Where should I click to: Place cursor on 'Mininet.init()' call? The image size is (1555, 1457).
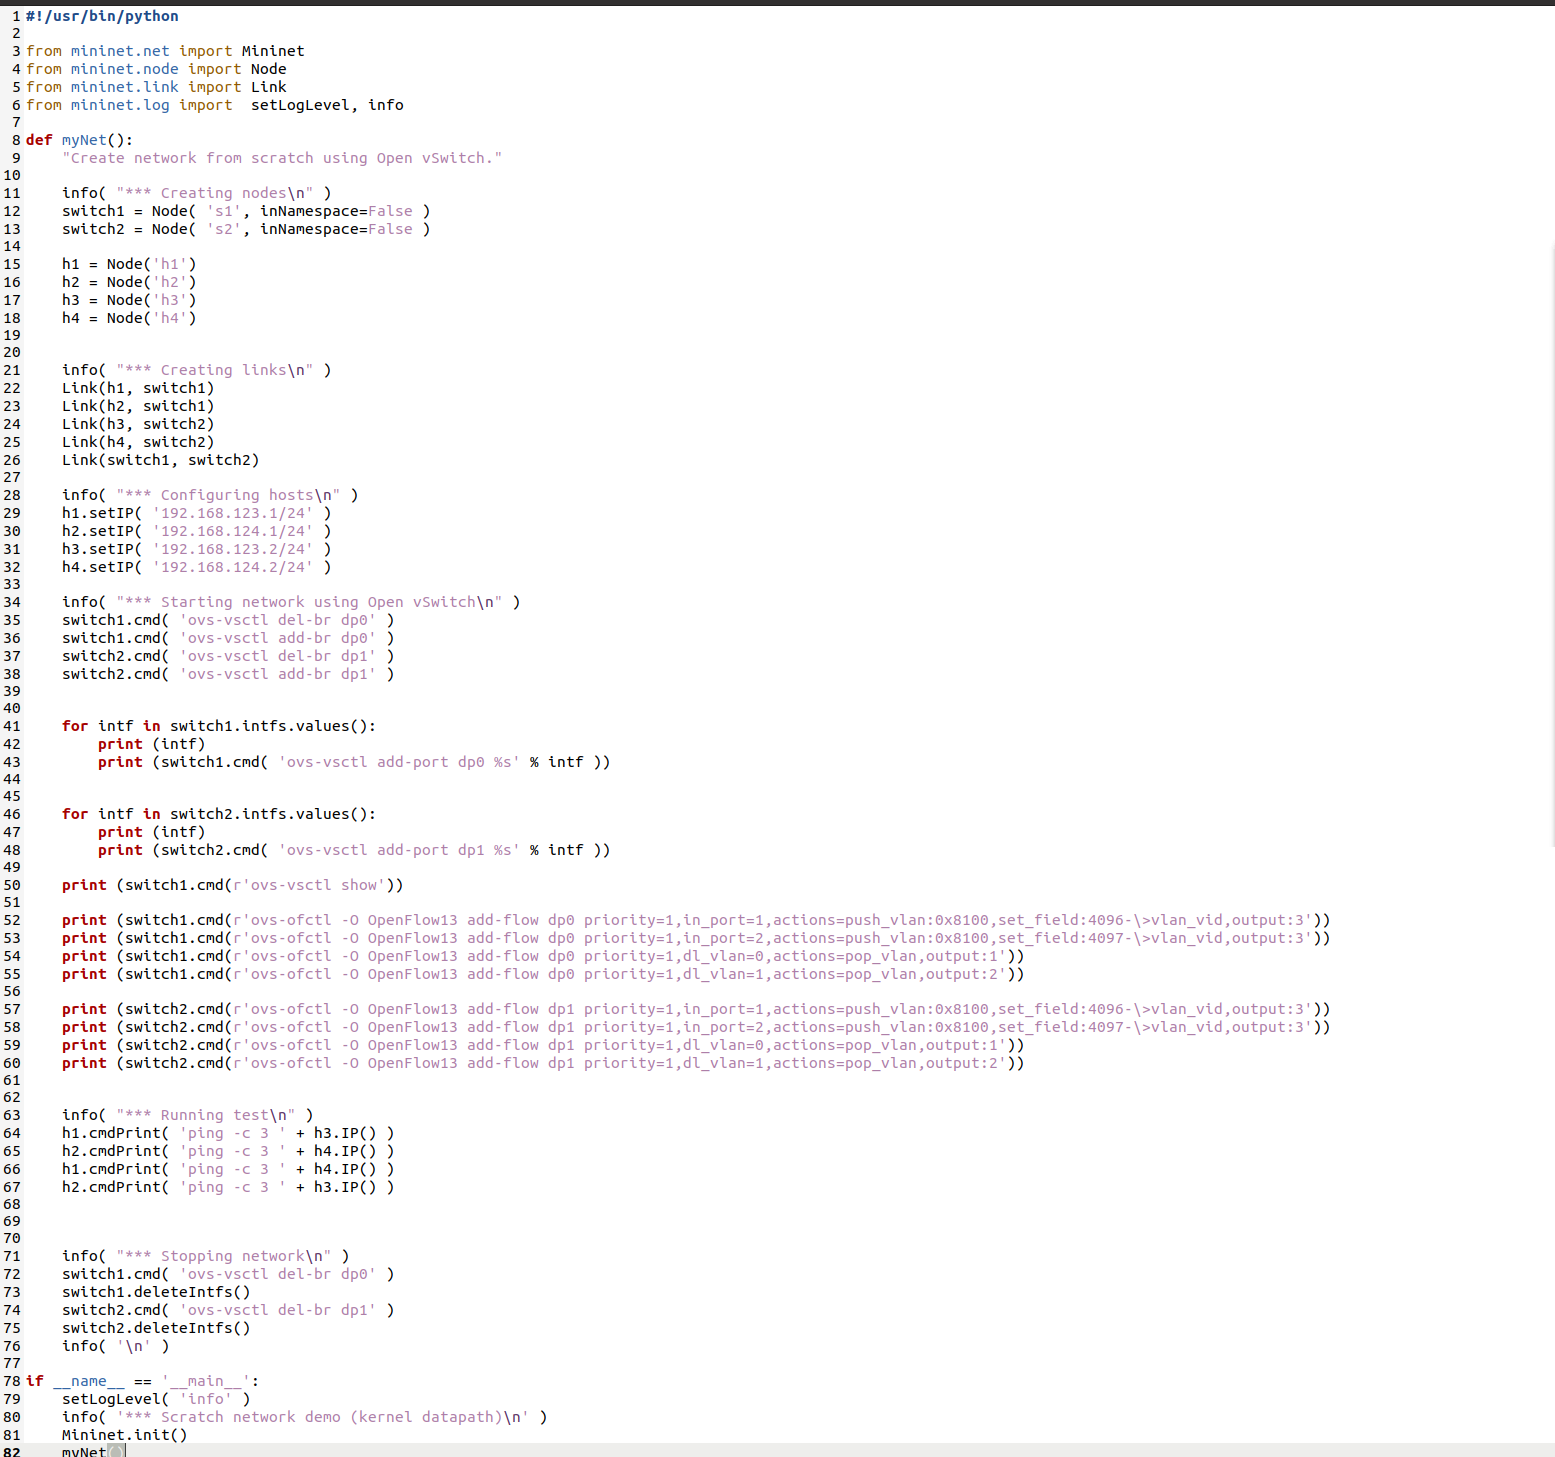[x=125, y=1435]
